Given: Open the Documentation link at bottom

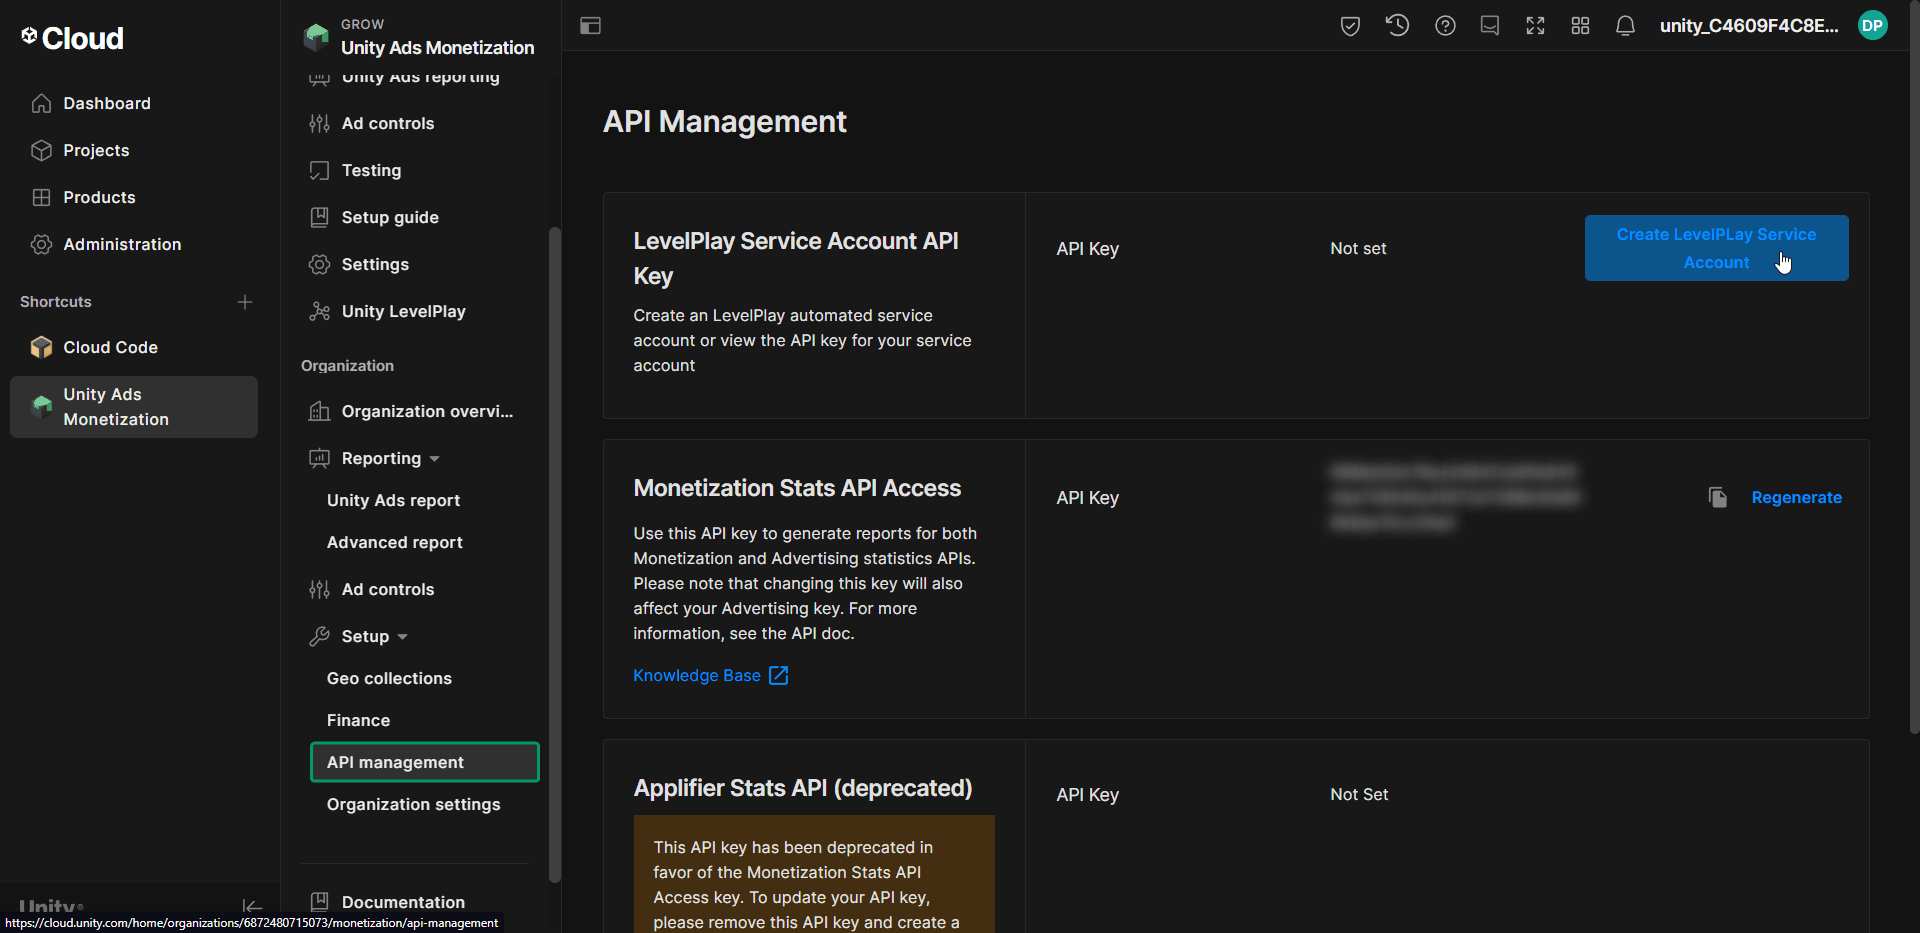Looking at the screenshot, I should click(402, 902).
